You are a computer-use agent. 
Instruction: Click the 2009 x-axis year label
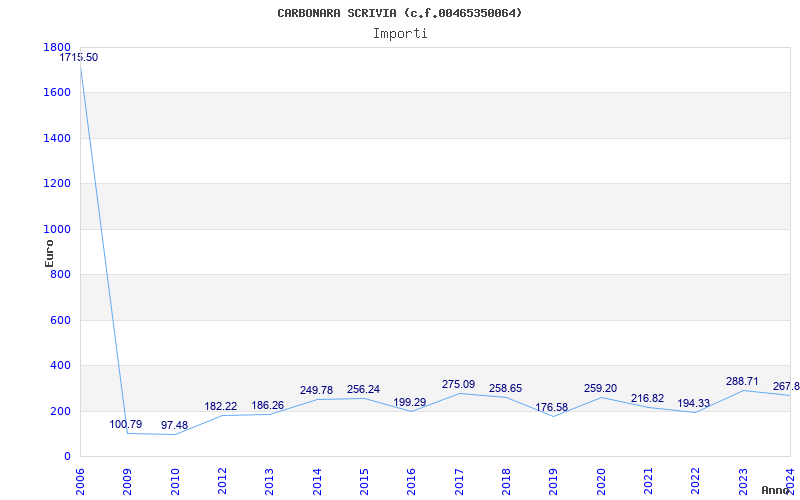[x=128, y=481]
